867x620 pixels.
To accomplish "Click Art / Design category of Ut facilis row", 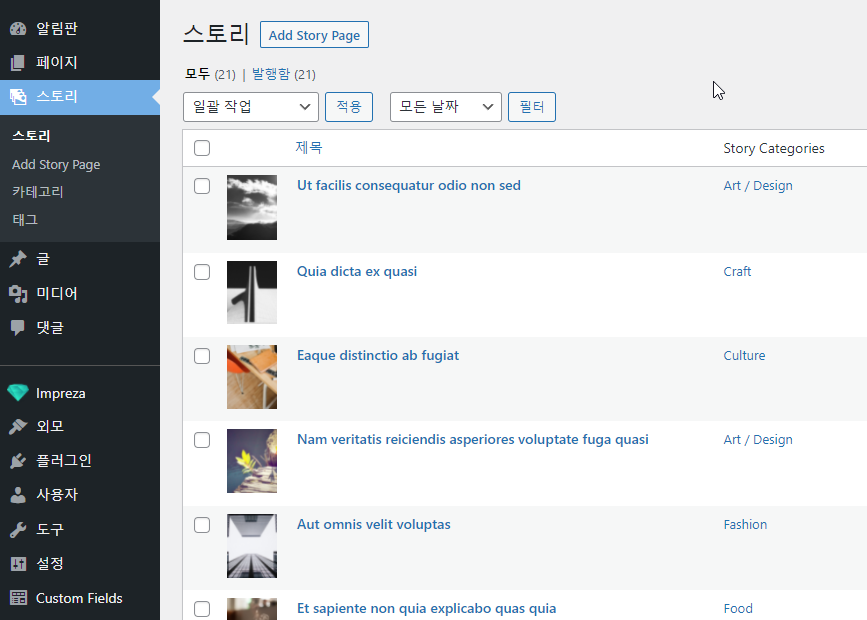I will point(758,186).
